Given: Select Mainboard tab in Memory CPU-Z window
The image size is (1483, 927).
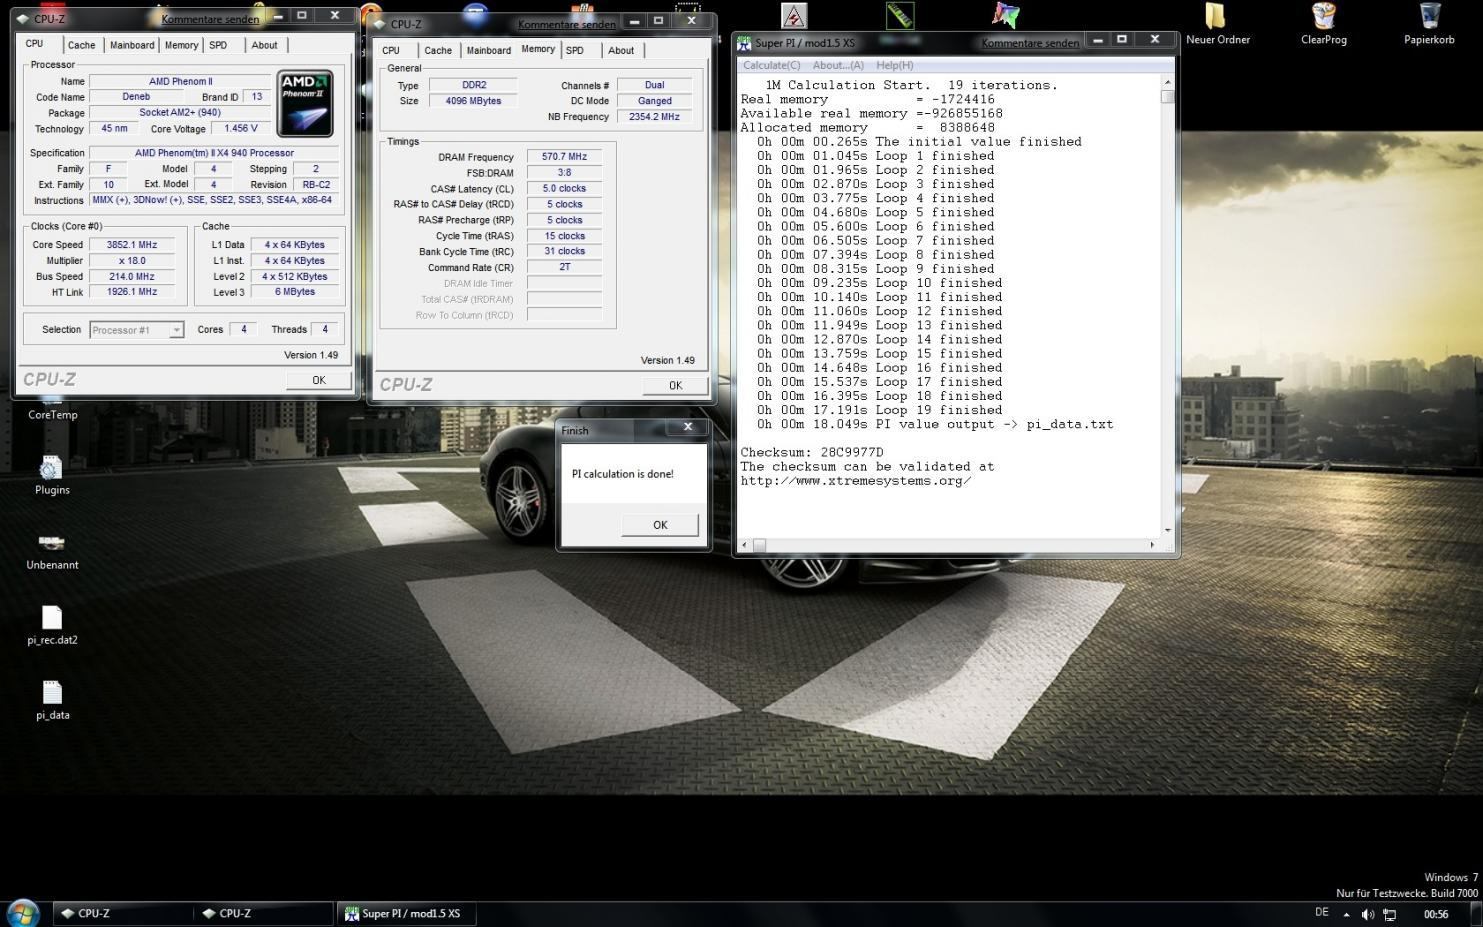Looking at the screenshot, I should [489, 50].
